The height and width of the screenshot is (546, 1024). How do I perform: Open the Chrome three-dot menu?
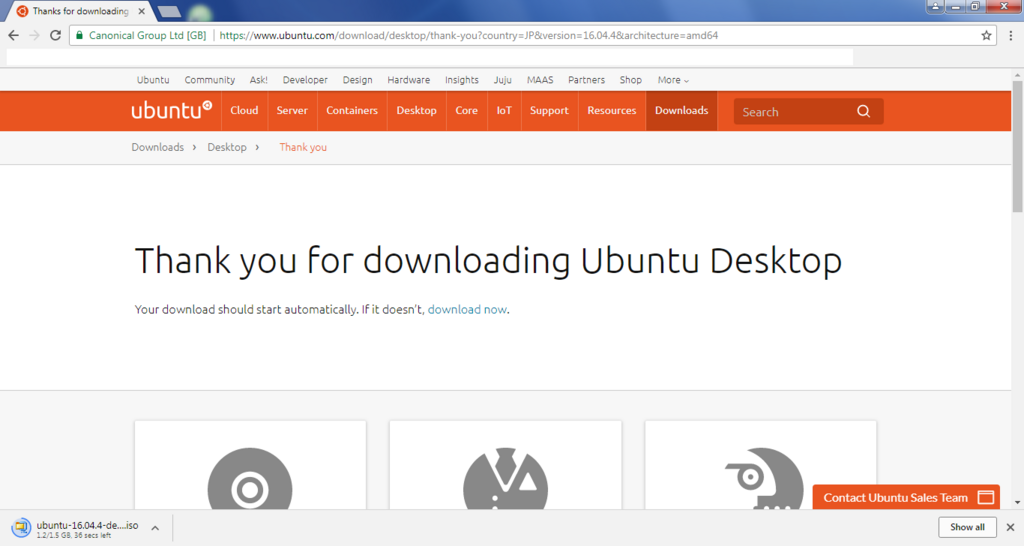coord(1011,35)
